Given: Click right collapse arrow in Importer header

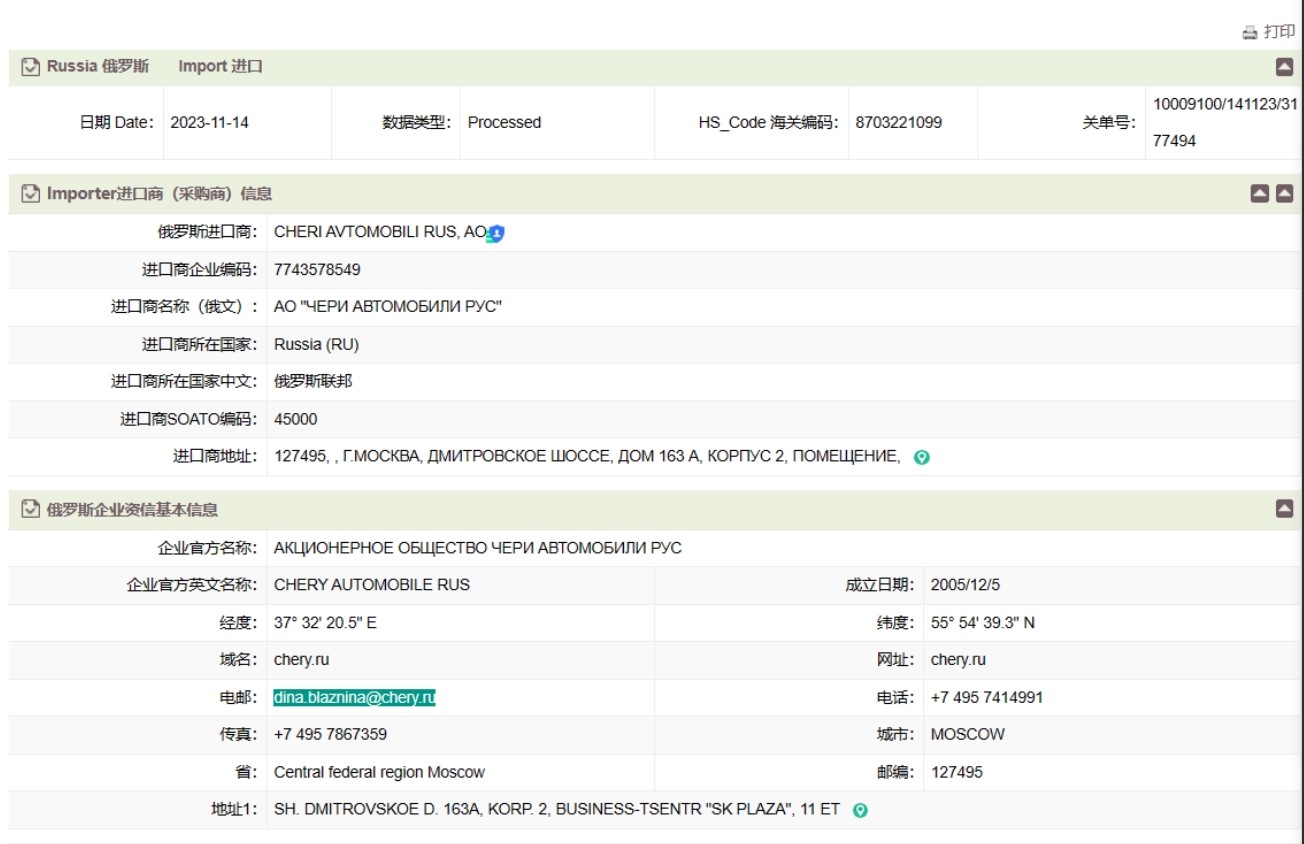Looking at the screenshot, I should [x=1285, y=193].
